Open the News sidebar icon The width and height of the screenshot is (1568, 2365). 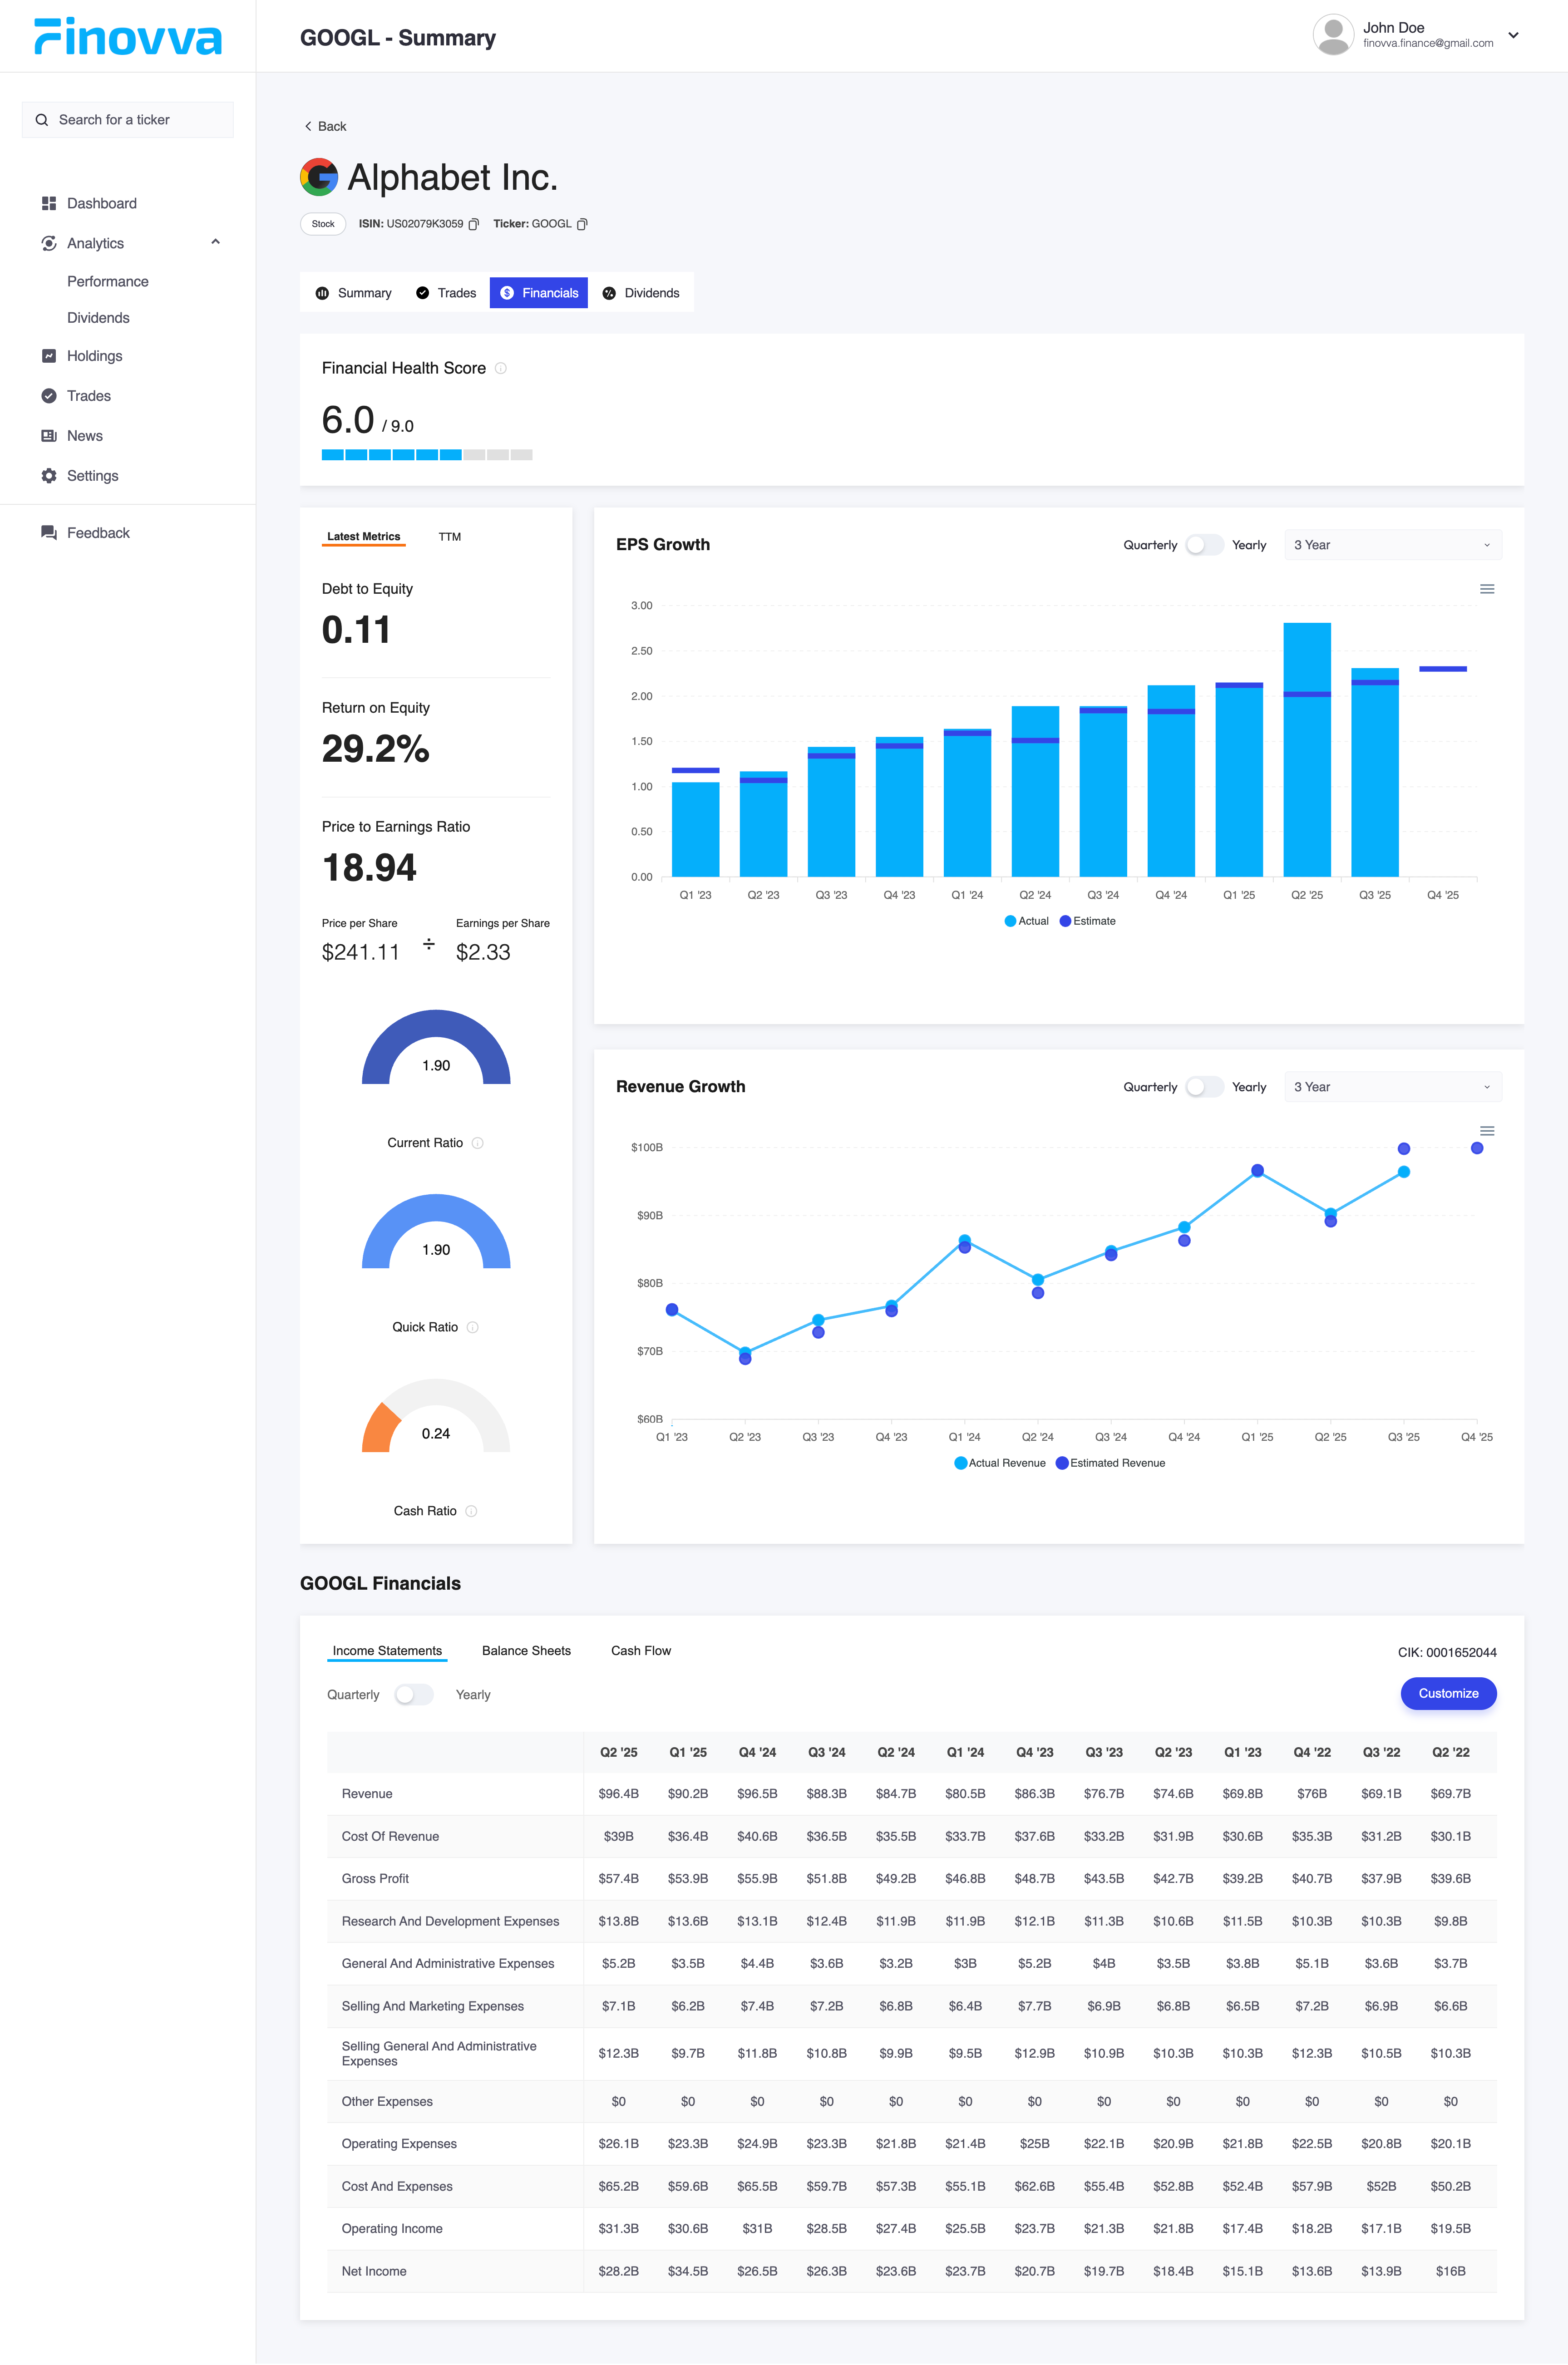(49, 436)
